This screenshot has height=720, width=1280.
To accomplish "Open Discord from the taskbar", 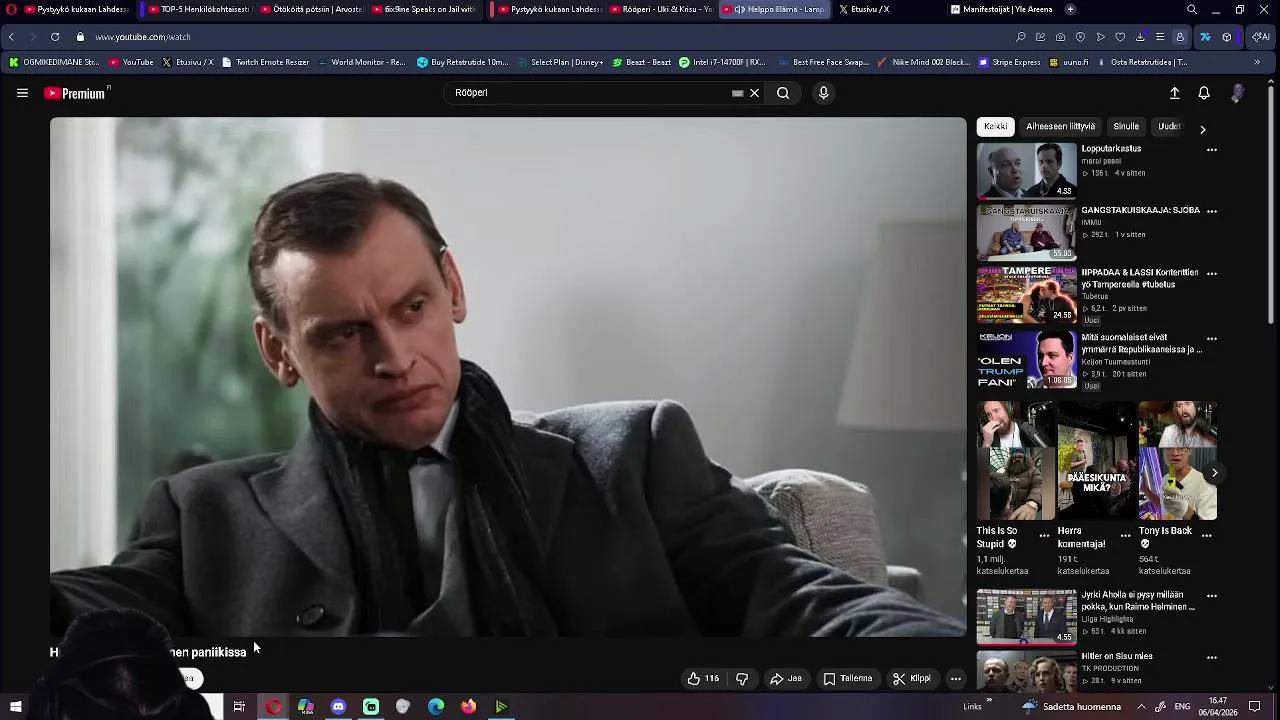I will pyautogui.click(x=338, y=707).
